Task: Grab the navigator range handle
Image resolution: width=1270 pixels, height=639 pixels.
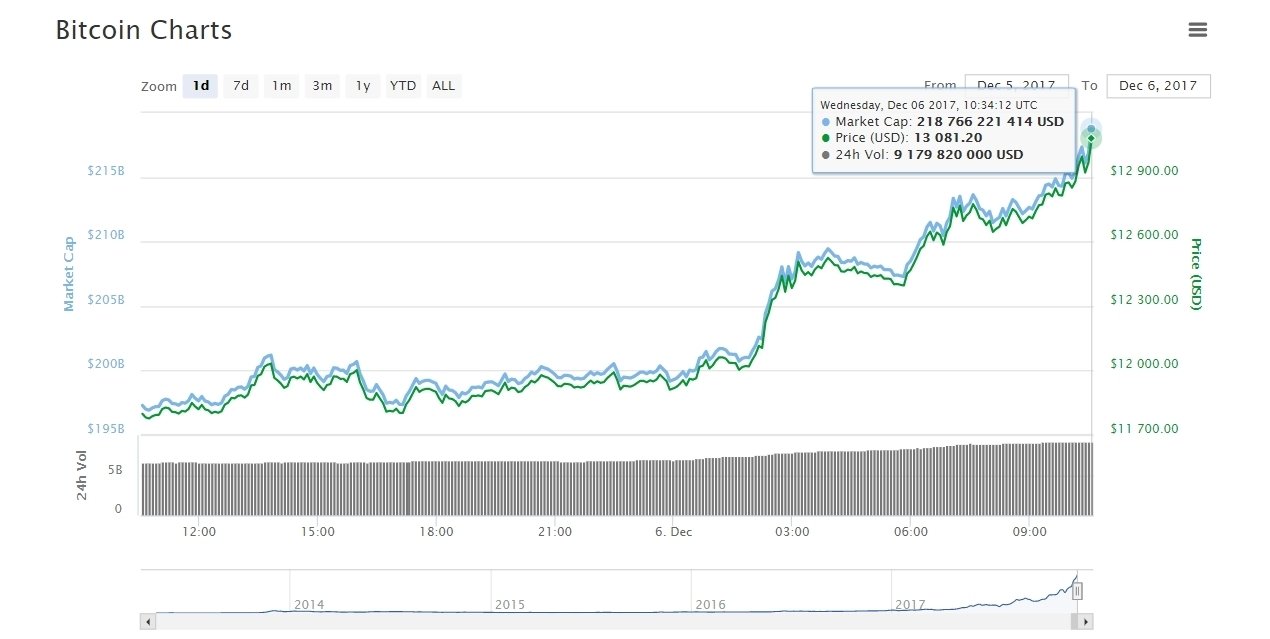Action: pyautogui.click(x=1077, y=591)
